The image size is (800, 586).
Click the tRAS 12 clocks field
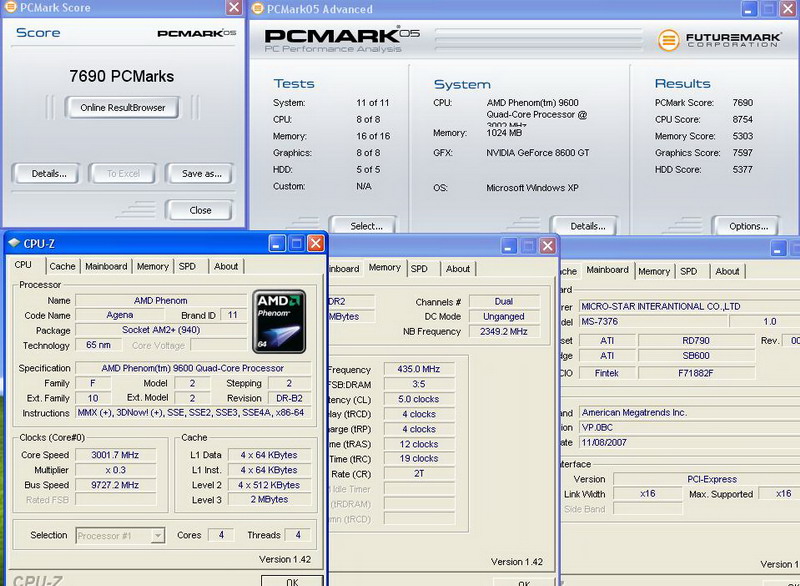pos(418,444)
